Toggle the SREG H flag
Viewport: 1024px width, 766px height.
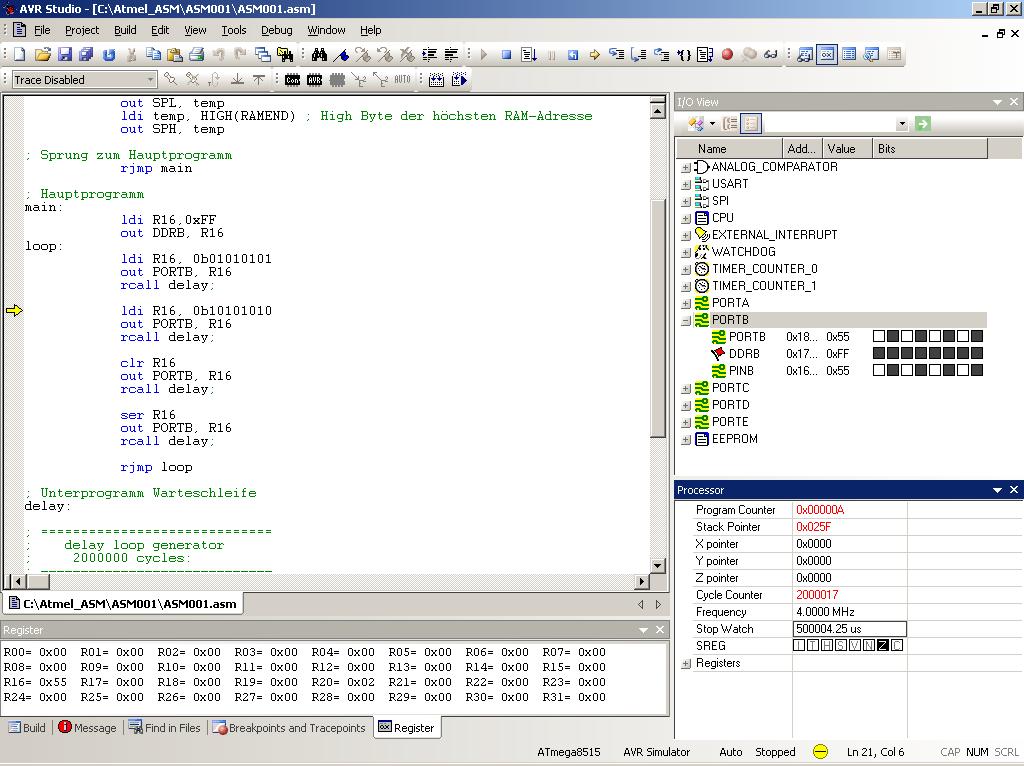coord(827,645)
